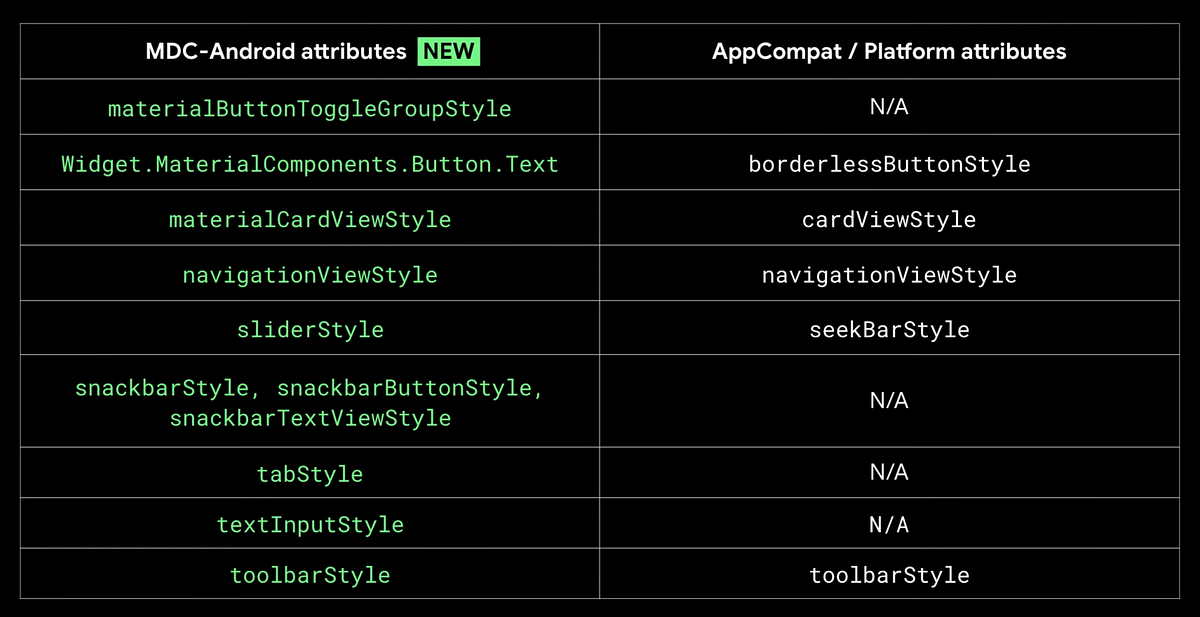Select the materialButtonToggleGroupStyle attribute
Screen dimensions: 1200x617
pos(310,109)
